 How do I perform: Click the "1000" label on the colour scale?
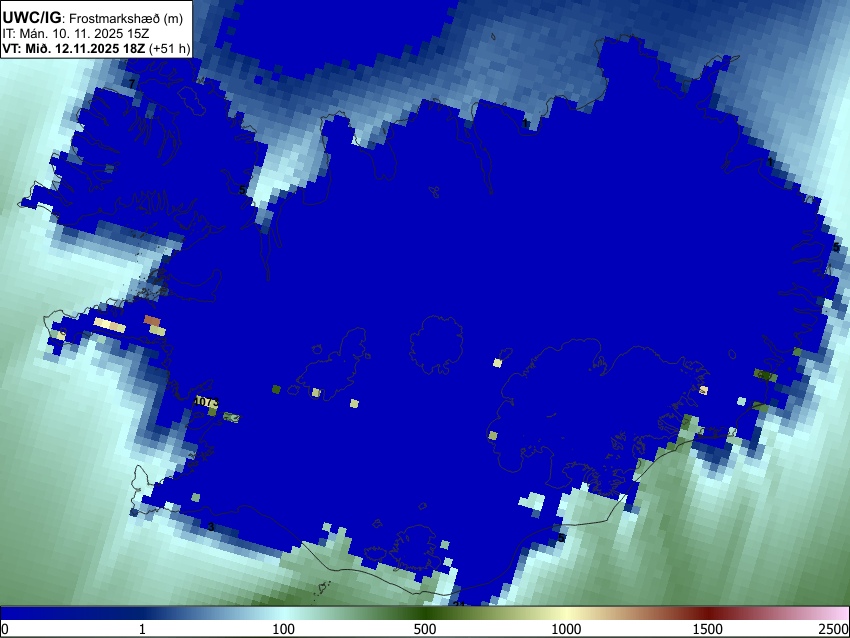(566, 629)
